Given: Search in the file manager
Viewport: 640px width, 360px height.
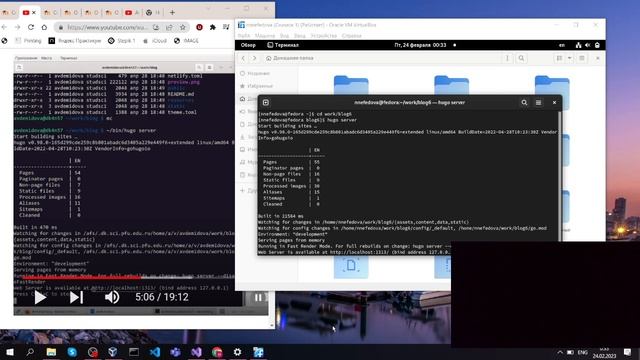Looking at the screenshot, I should (x=521, y=58).
